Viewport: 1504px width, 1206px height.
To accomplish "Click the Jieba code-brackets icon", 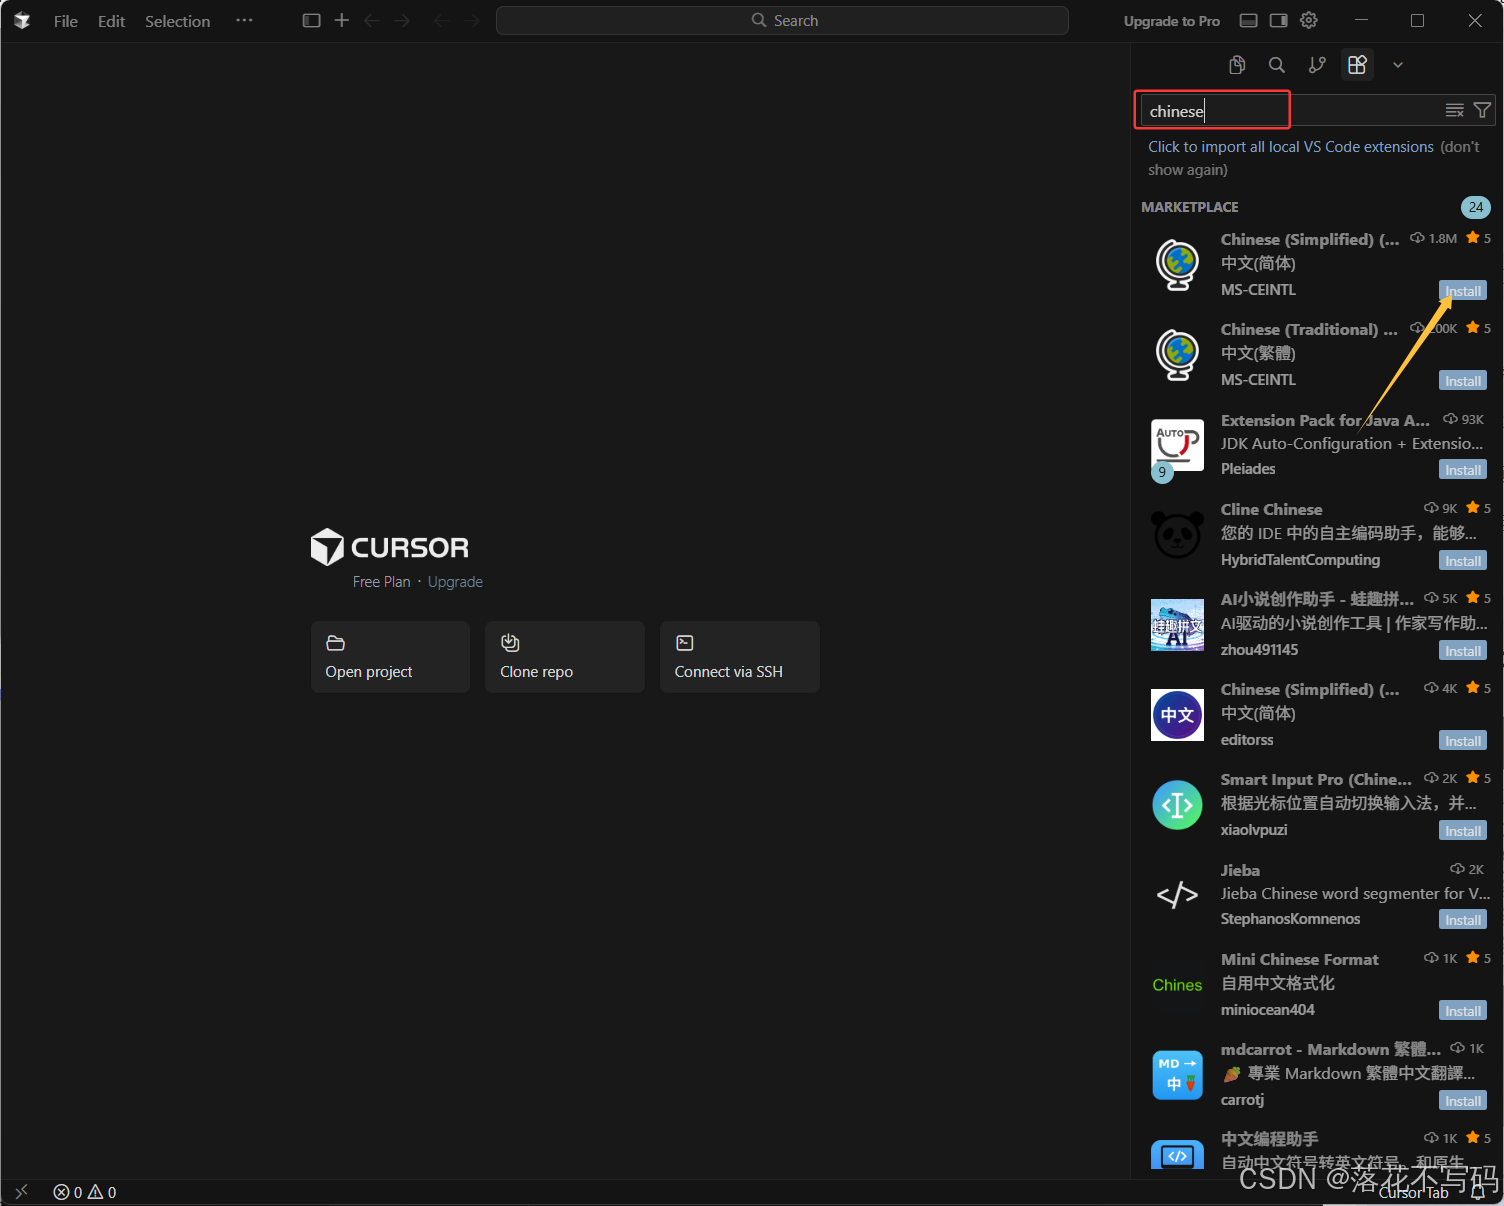I will tap(1177, 895).
